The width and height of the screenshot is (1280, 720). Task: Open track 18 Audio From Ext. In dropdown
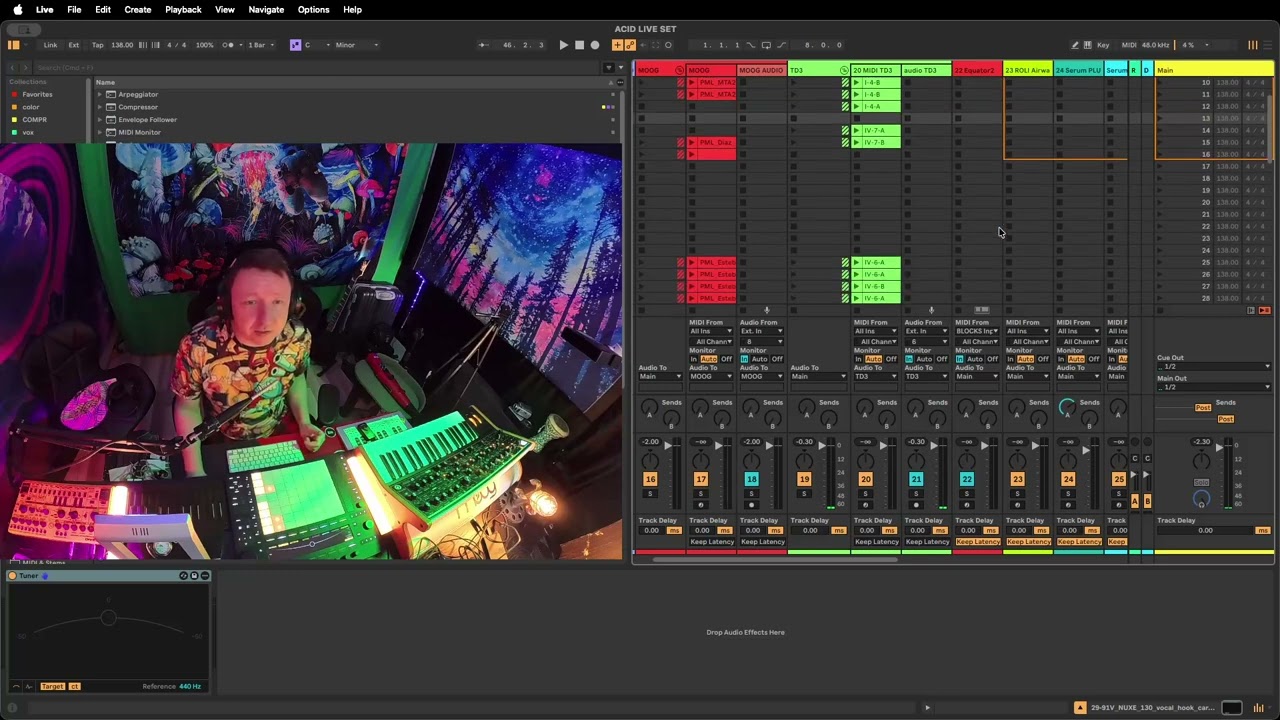762,331
